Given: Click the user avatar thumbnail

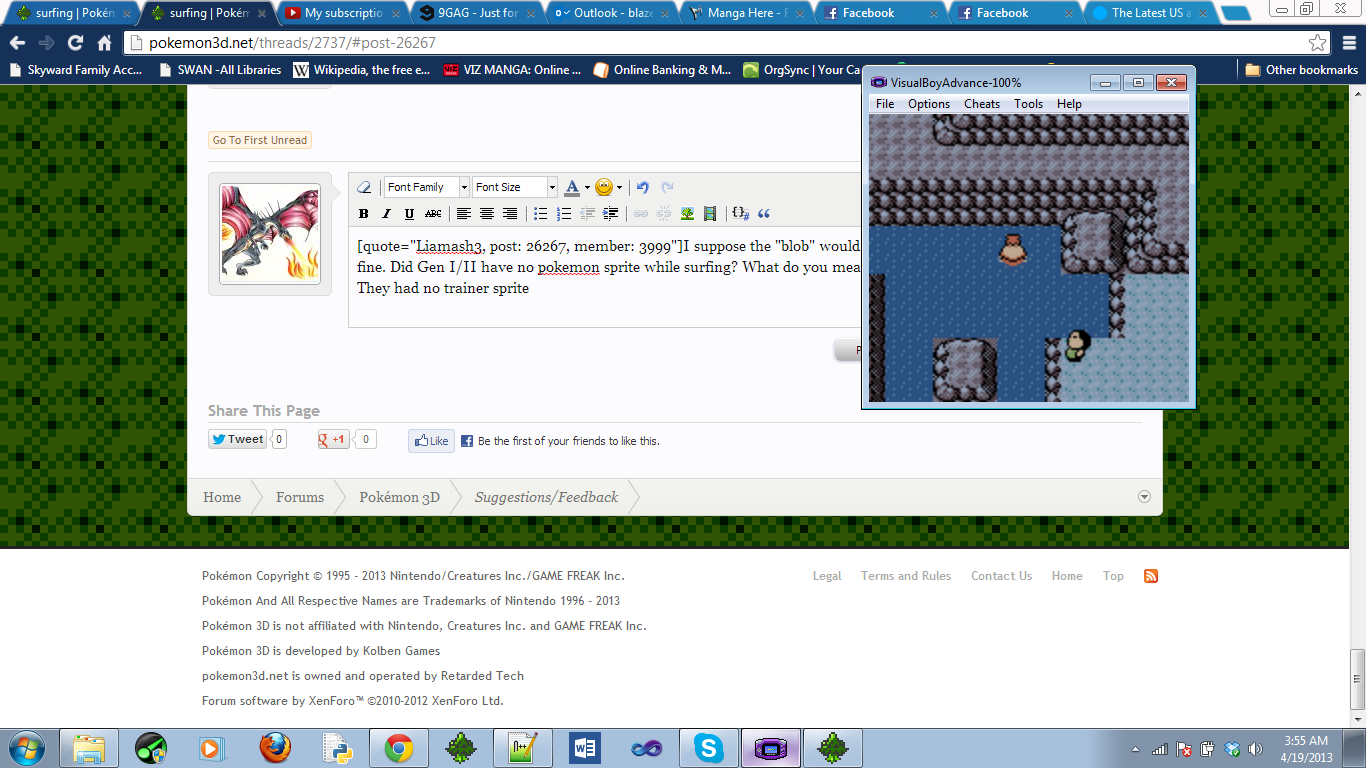Looking at the screenshot, I should pos(270,234).
